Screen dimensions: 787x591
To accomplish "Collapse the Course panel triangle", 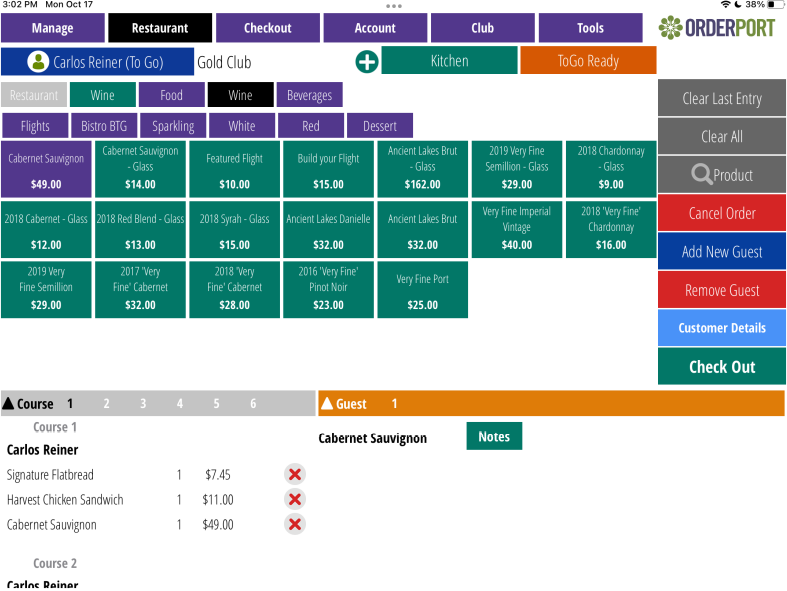I will click(8, 403).
